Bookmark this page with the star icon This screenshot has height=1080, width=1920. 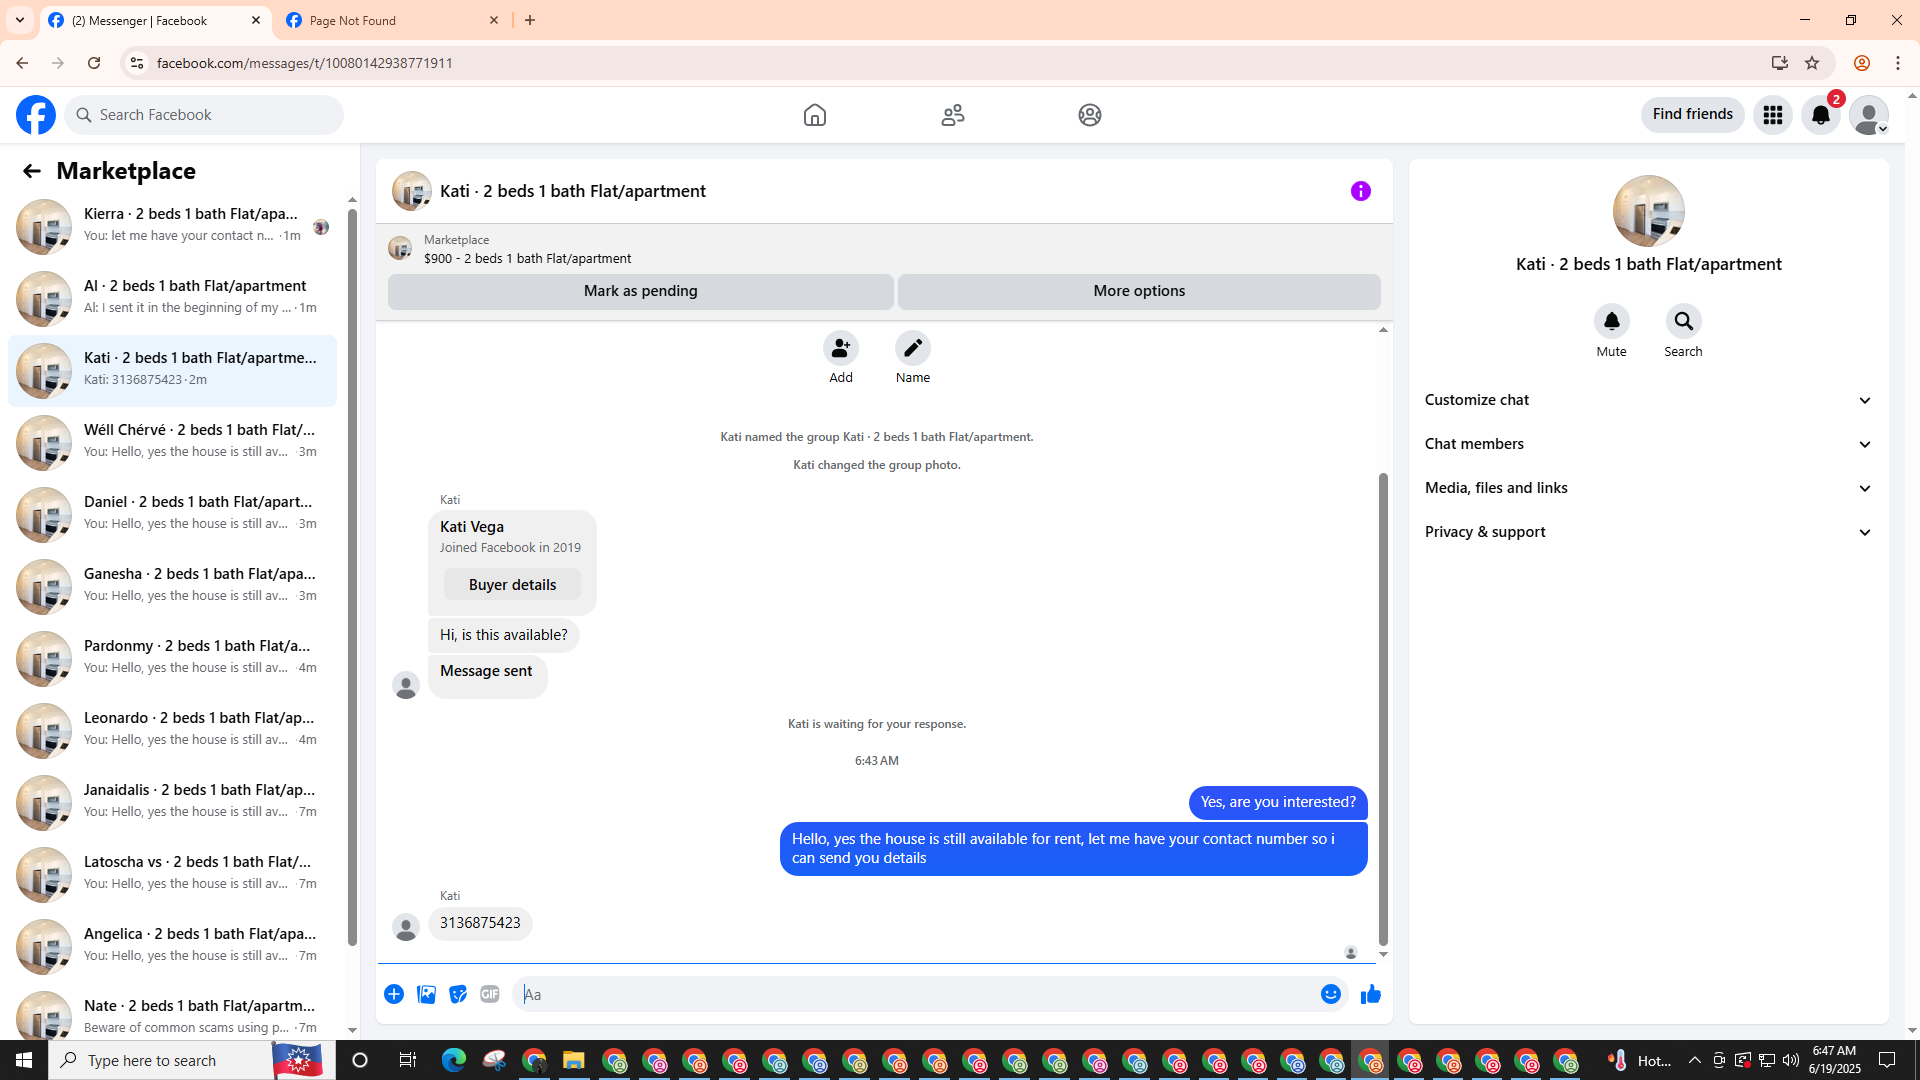pyautogui.click(x=1812, y=63)
